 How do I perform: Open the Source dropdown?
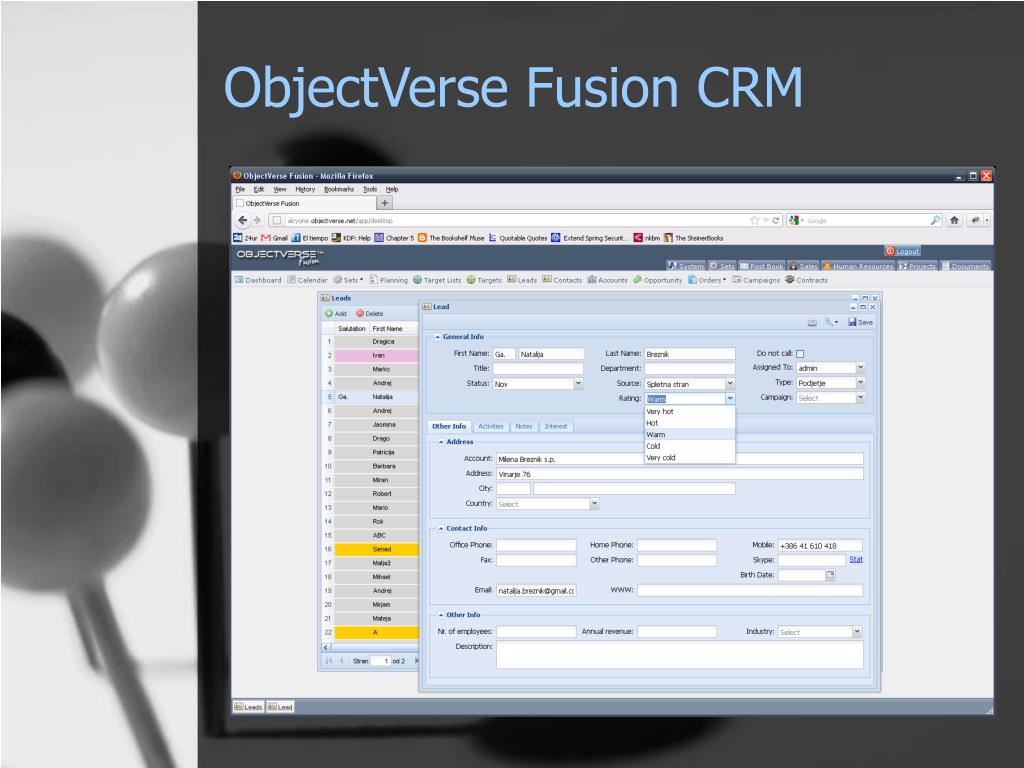coord(730,384)
